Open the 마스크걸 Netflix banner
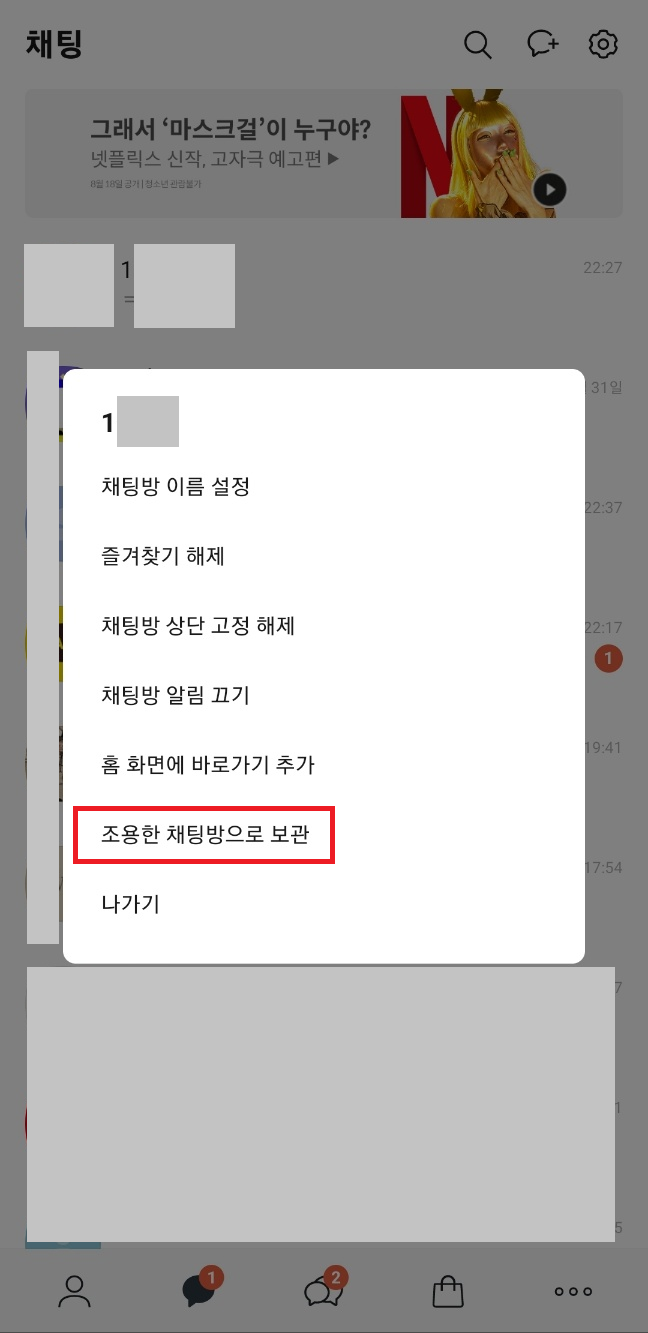Screen dimensions: 648x1333 [x=324, y=154]
